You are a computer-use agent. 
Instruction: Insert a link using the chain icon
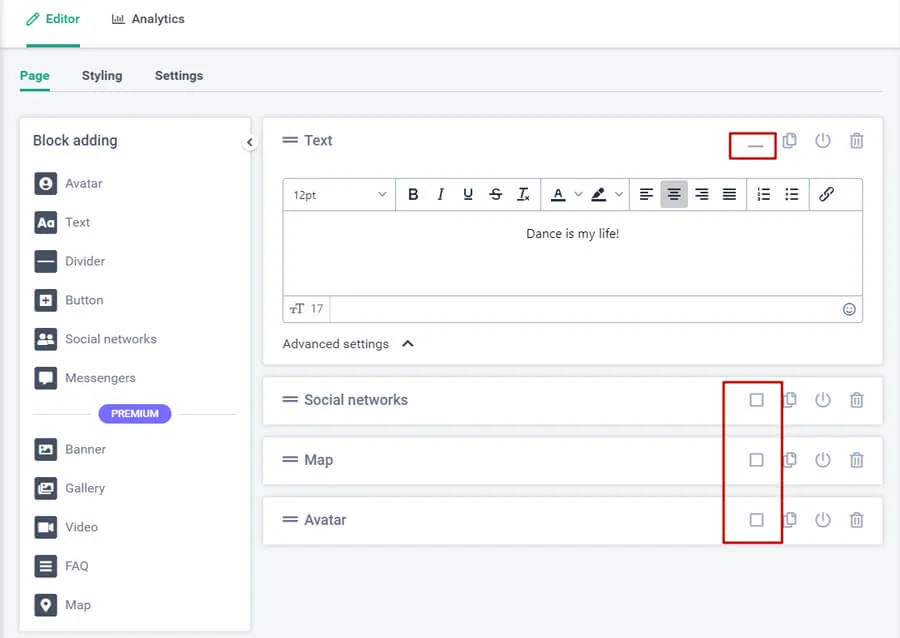pos(826,195)
